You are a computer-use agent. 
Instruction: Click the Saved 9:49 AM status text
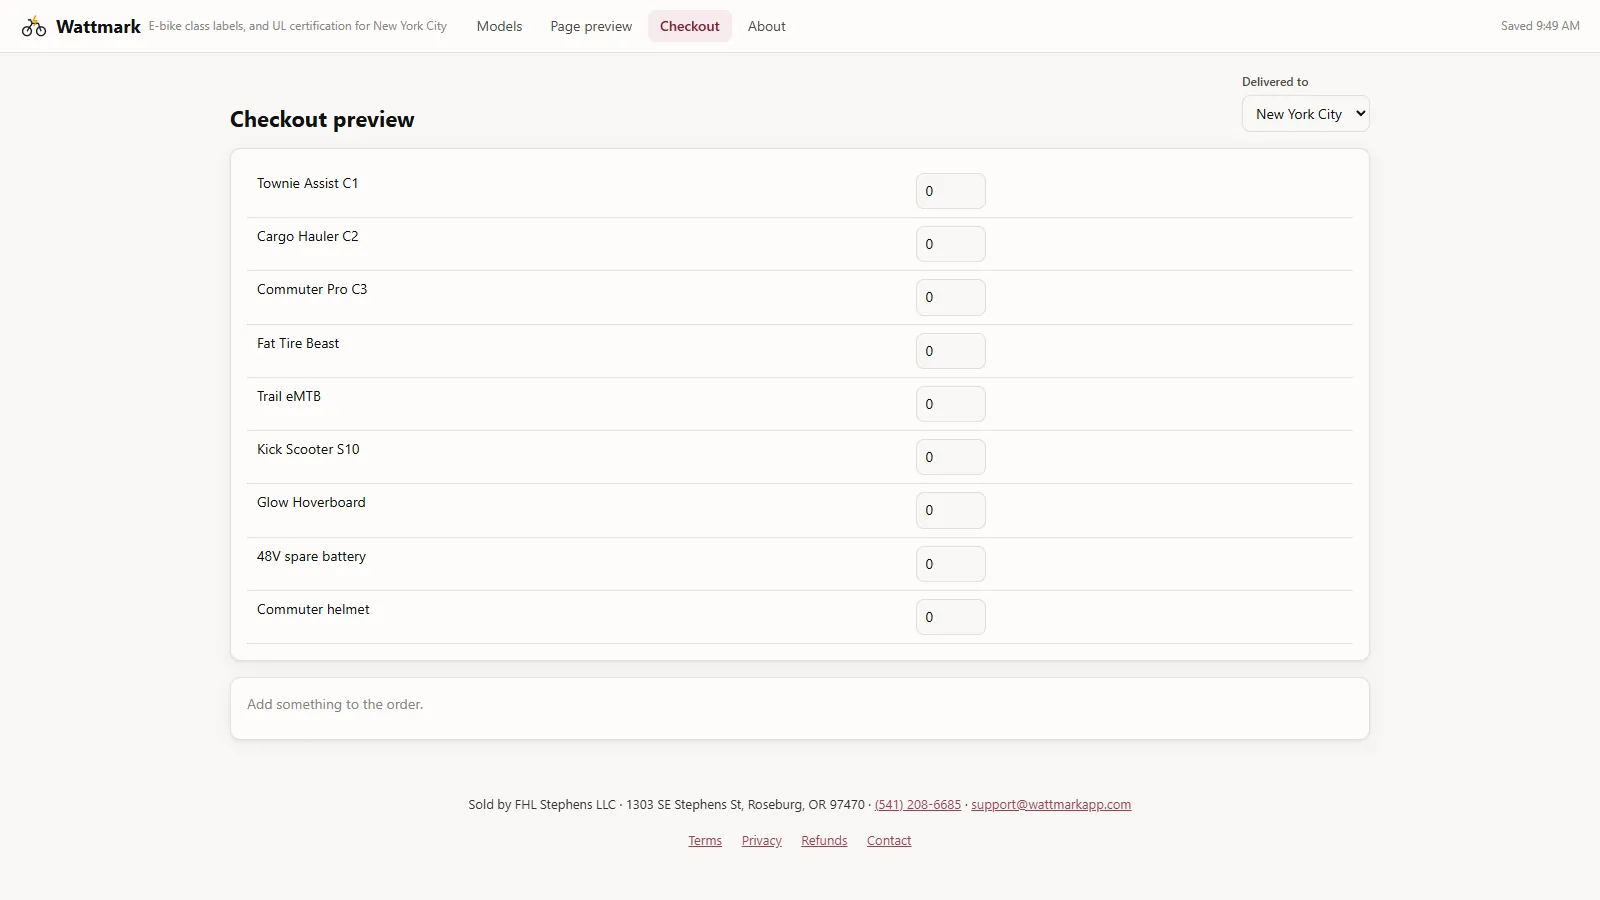(x=1540, y=26)
